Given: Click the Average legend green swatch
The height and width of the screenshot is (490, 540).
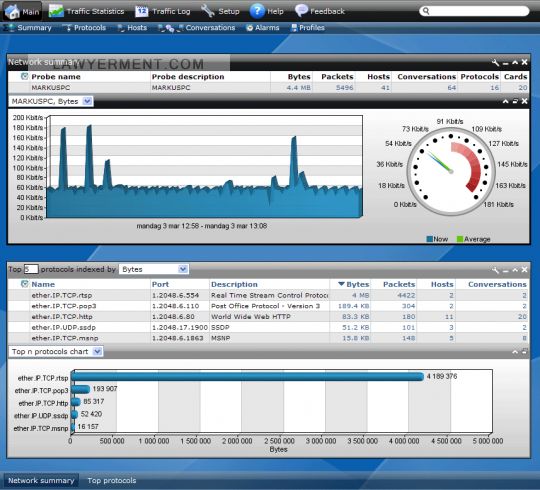Looking at the screenshot, I should point(460,239).
